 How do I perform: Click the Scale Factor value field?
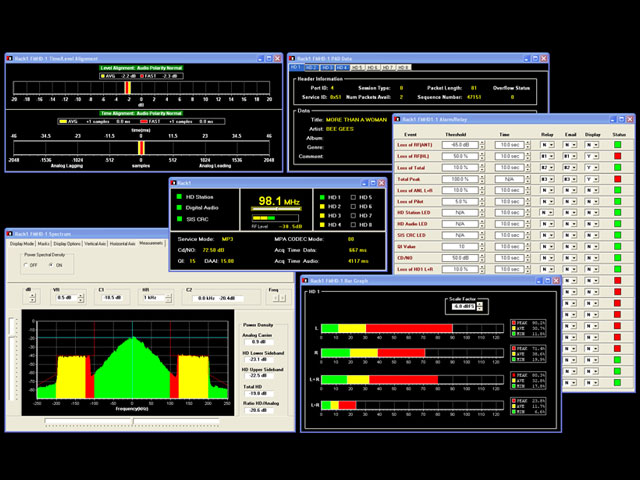pyautogui.click(x=464, y=306)
